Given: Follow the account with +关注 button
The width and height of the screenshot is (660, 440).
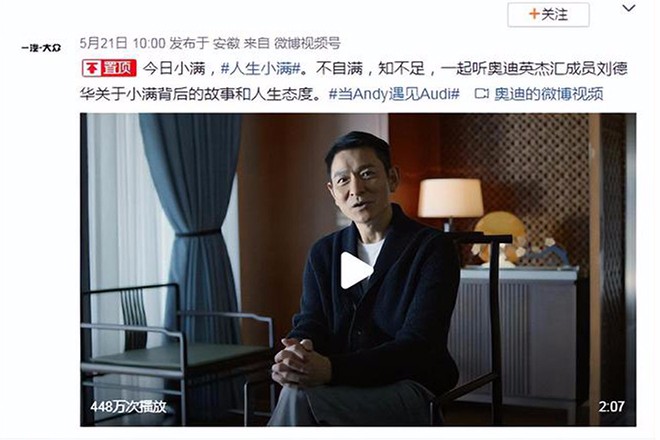Looking at the screenshot, I should [x=548, y=15].
